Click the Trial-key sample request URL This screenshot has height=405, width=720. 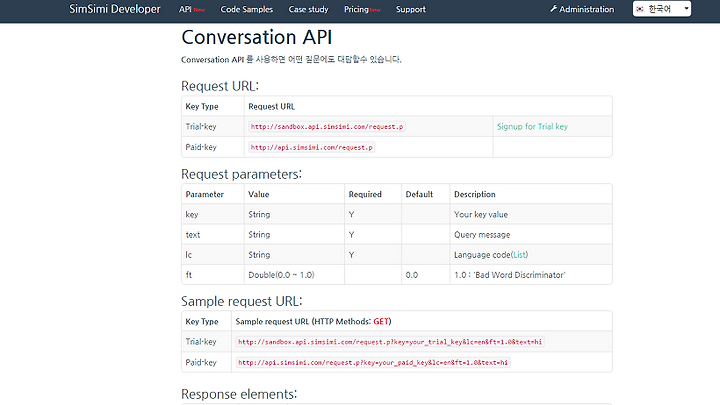[390, 342]
